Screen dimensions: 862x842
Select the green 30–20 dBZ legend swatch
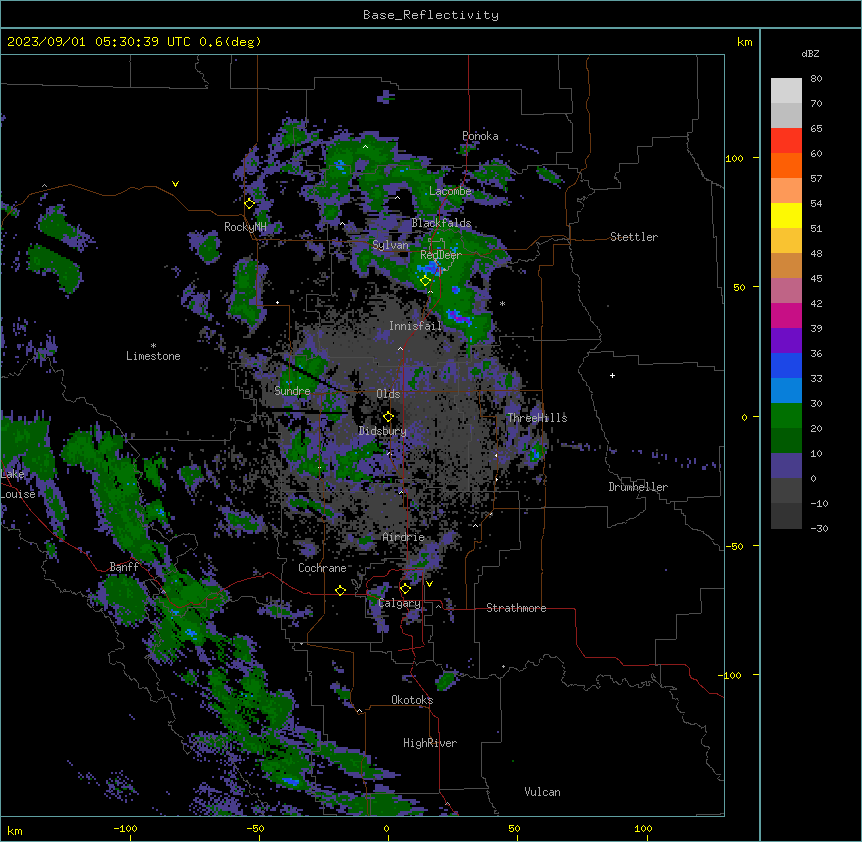786,416
